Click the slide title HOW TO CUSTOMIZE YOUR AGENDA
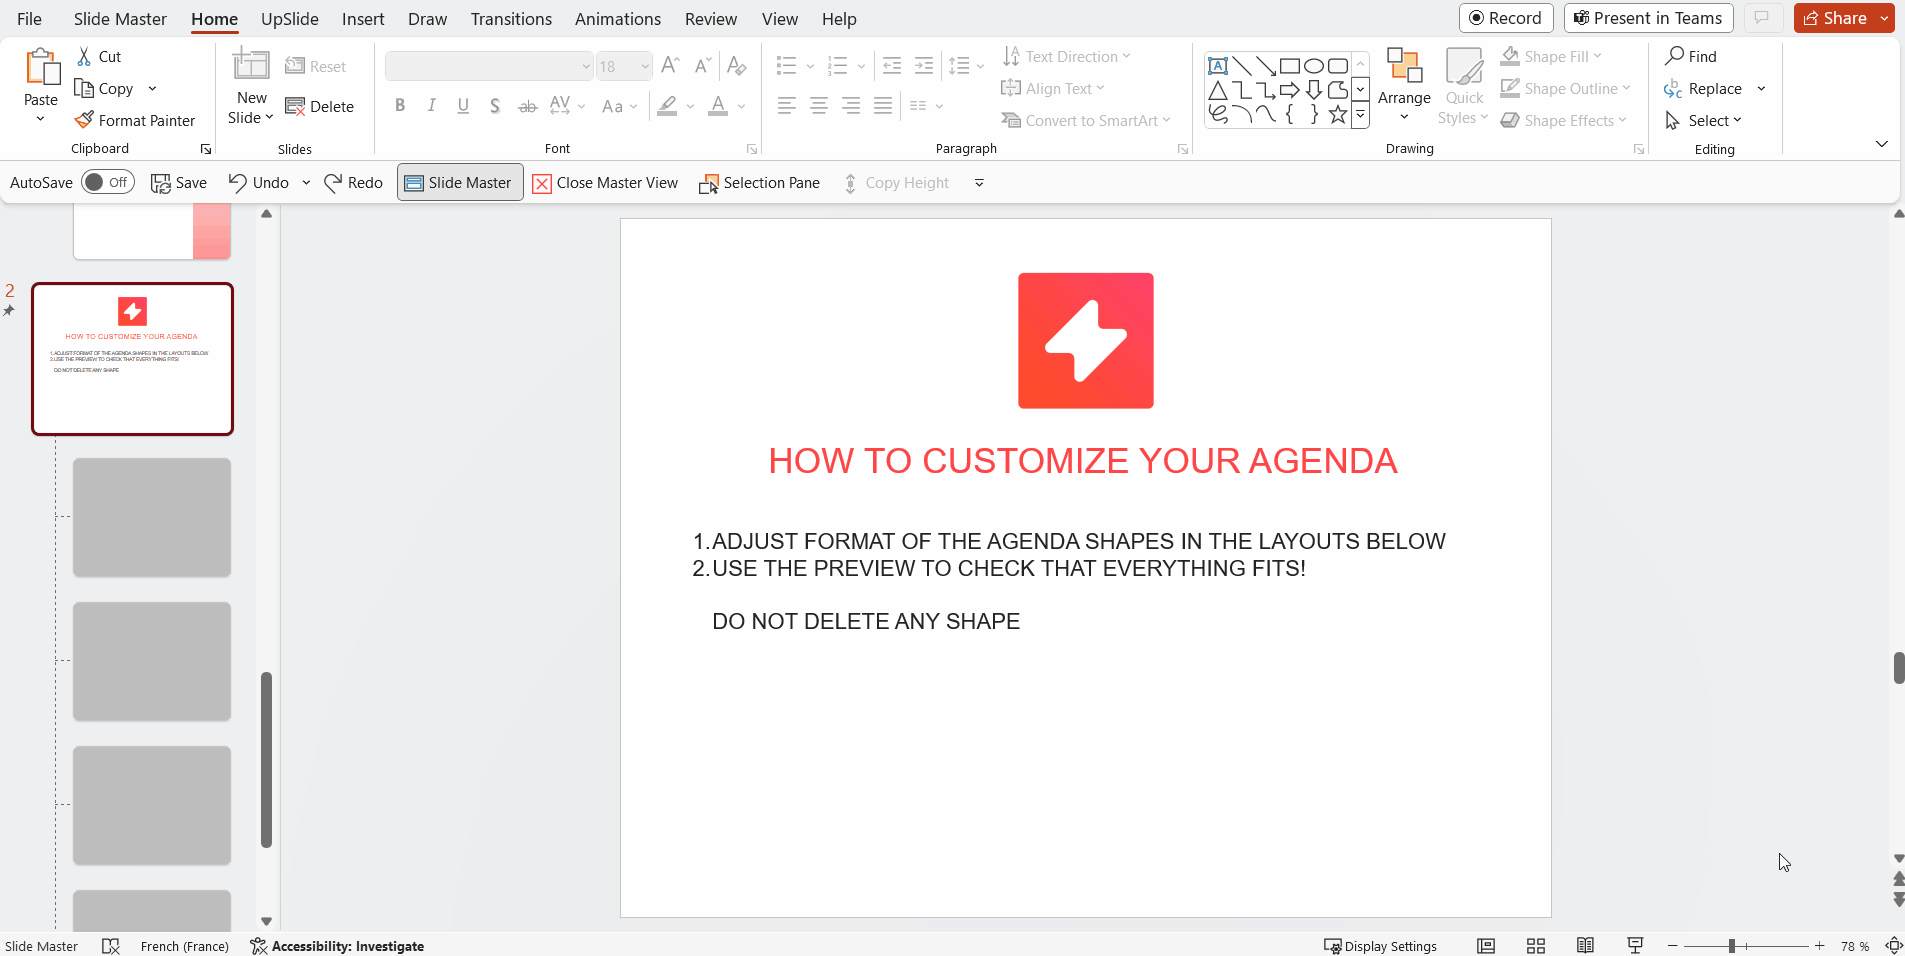Screen dimensions: 1905x956 coord(1083,461)
